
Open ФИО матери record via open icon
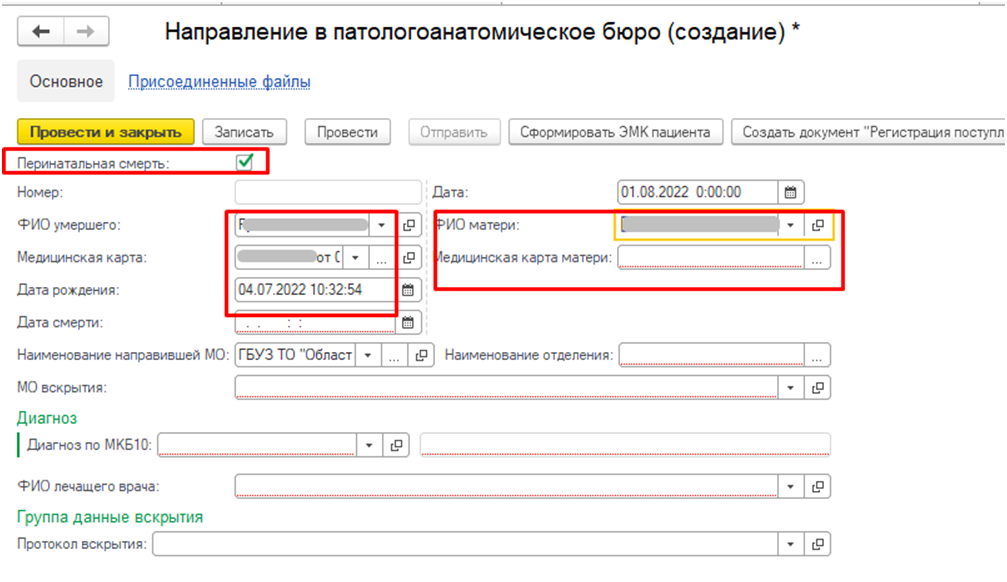[818, 225]
